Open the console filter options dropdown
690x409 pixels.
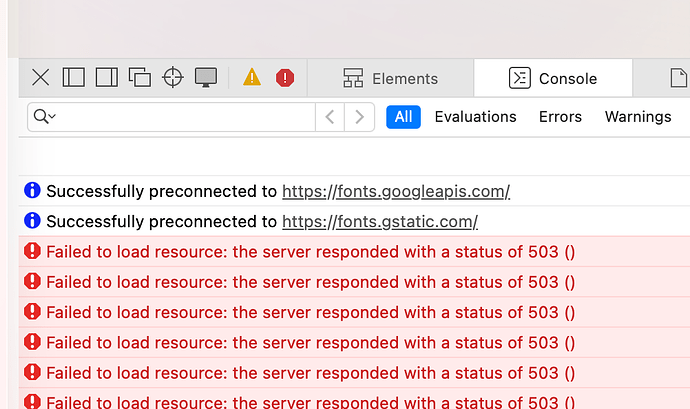coord(45,117)
